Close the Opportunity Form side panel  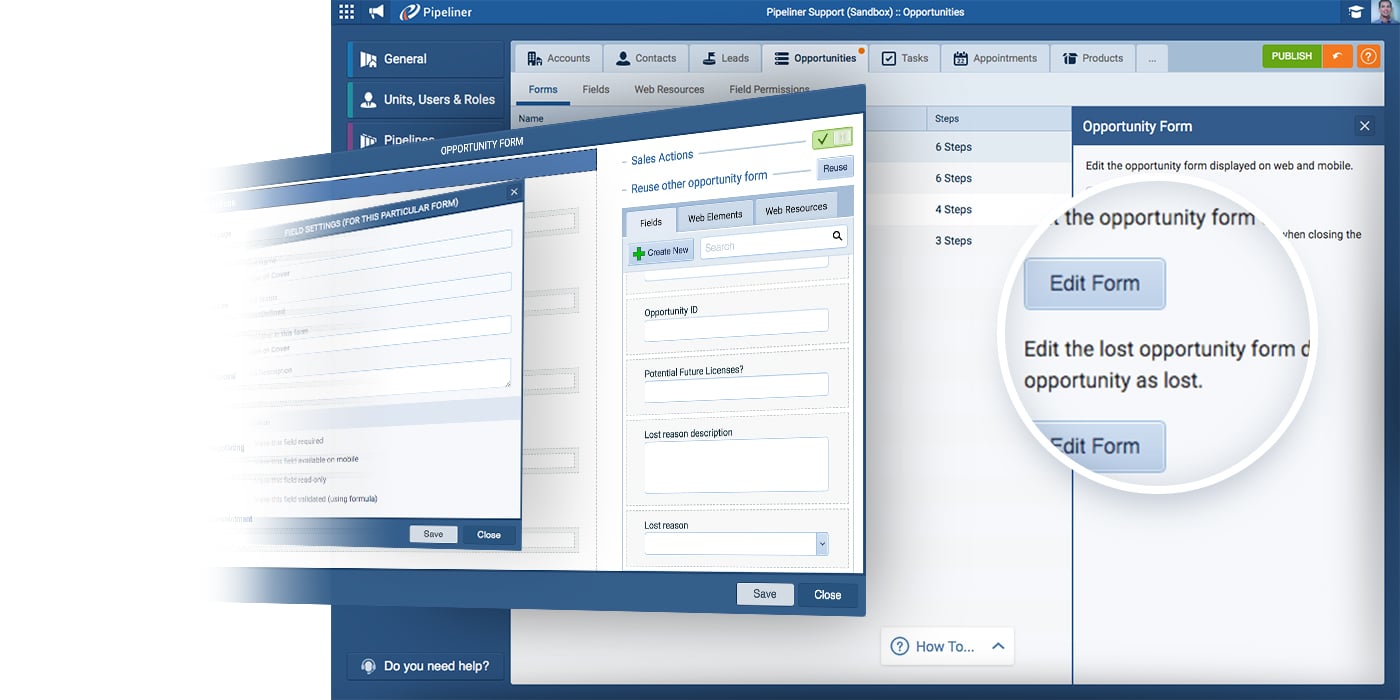tap(1364, 126)
